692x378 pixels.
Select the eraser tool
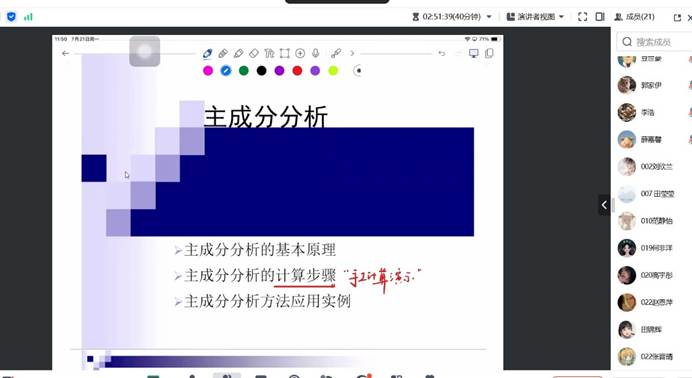[x=254, y=53]
